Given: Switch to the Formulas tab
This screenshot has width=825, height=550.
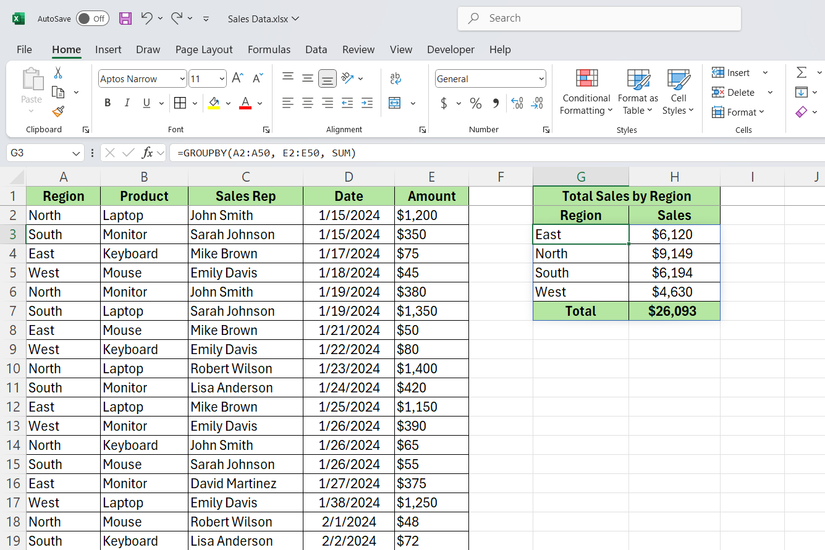Looking at the screenshot, I should (269, 49).
